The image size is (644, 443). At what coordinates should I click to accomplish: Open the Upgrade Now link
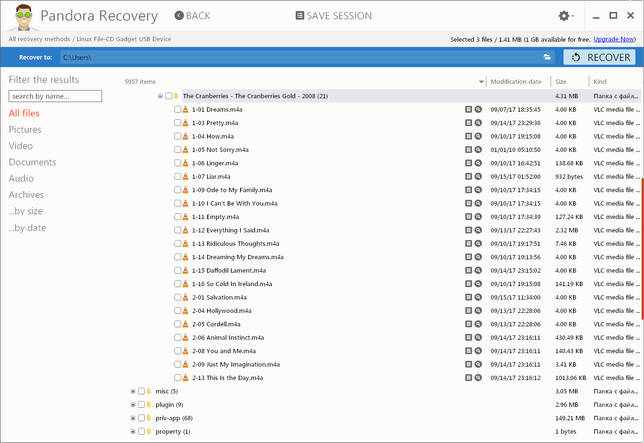615,39
